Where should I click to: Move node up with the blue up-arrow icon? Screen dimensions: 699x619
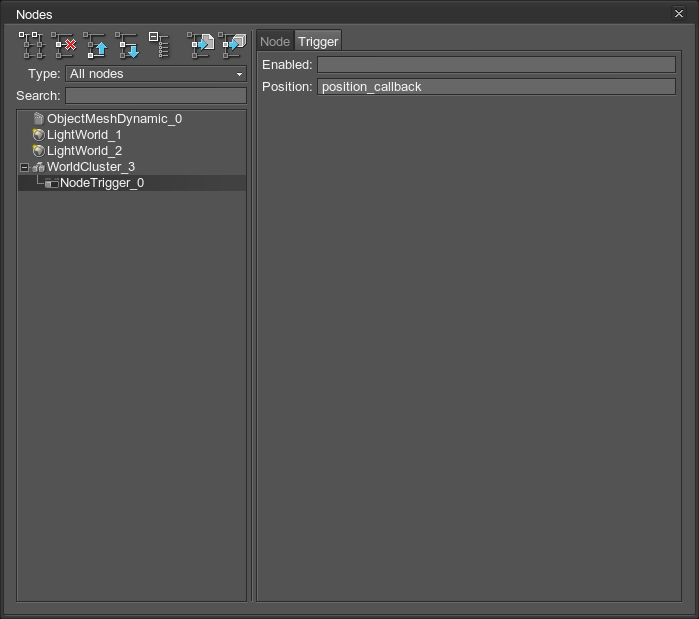[x=95, y=45]
